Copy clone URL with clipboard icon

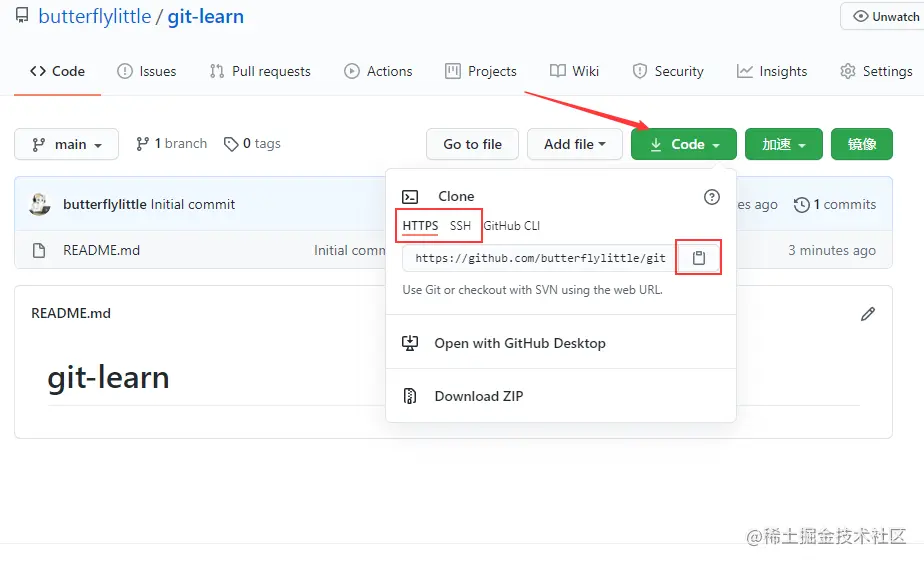[698, 258]
